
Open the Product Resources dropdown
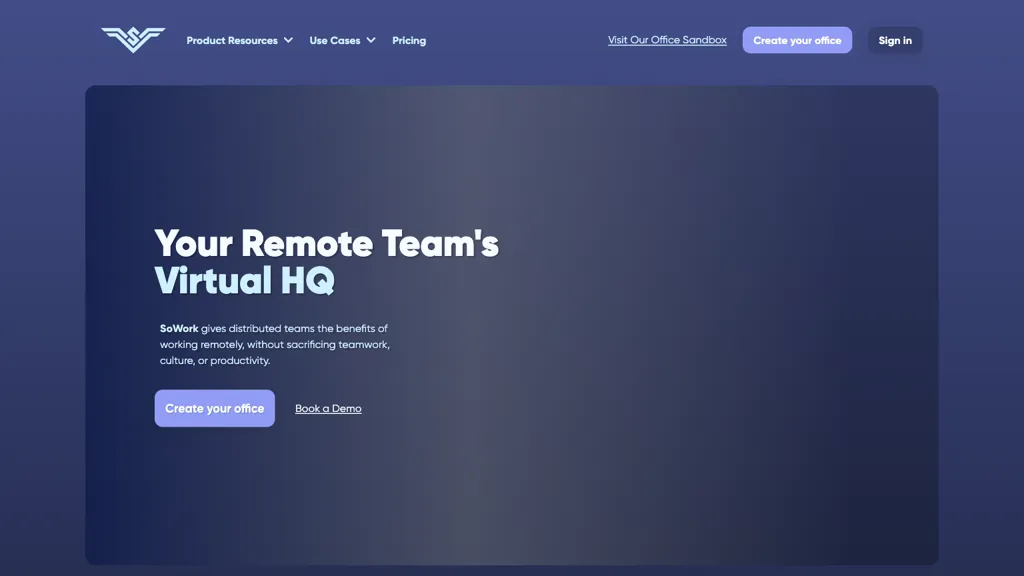(232, 40)
